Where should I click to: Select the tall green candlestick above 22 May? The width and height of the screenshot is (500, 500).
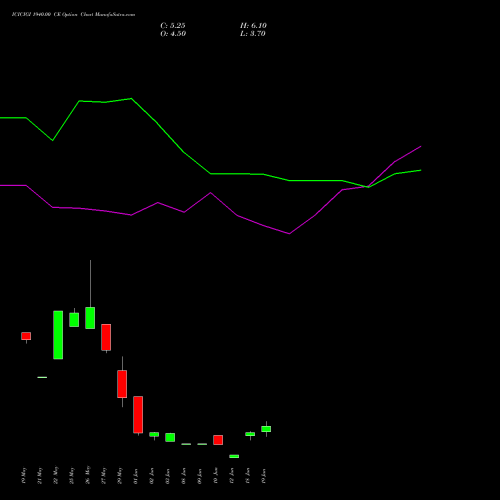click(58, 335)
